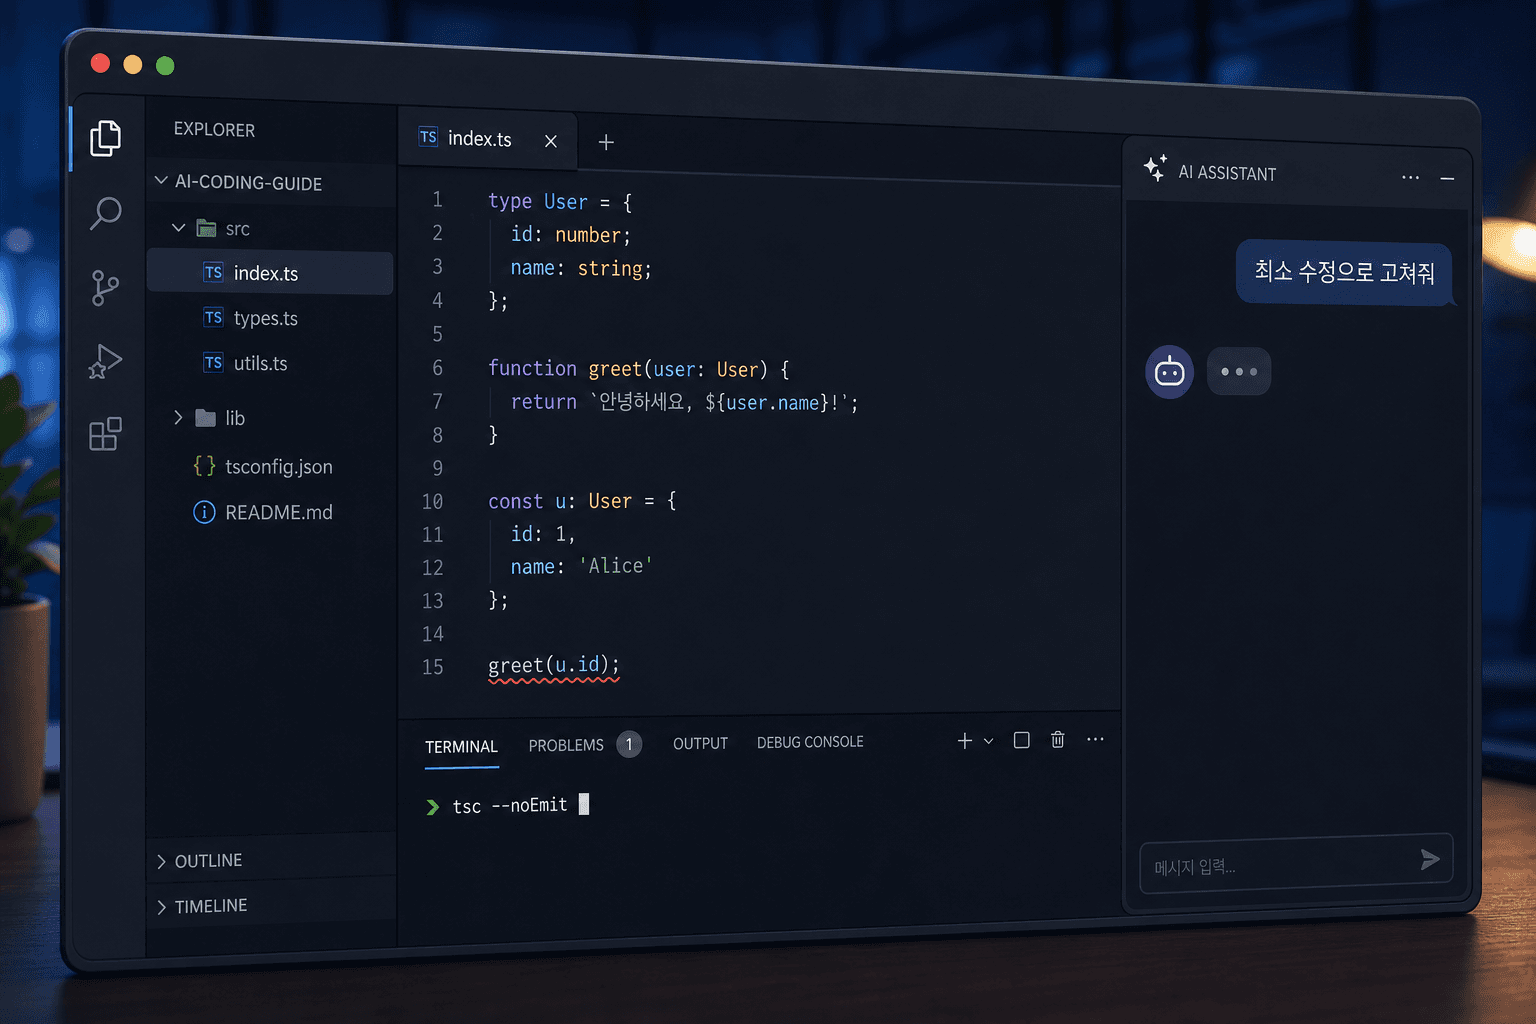1536x1024 pixels.
Task: Open Run and Debug icon
Action: tap(104, 362)
